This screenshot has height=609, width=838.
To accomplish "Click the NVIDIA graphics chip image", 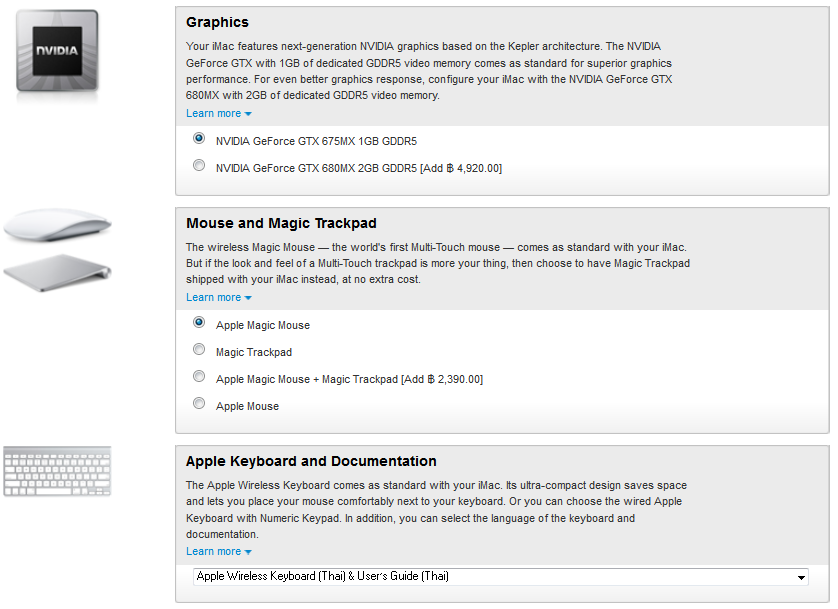I will pyautogui.click(x=57, y=50).
